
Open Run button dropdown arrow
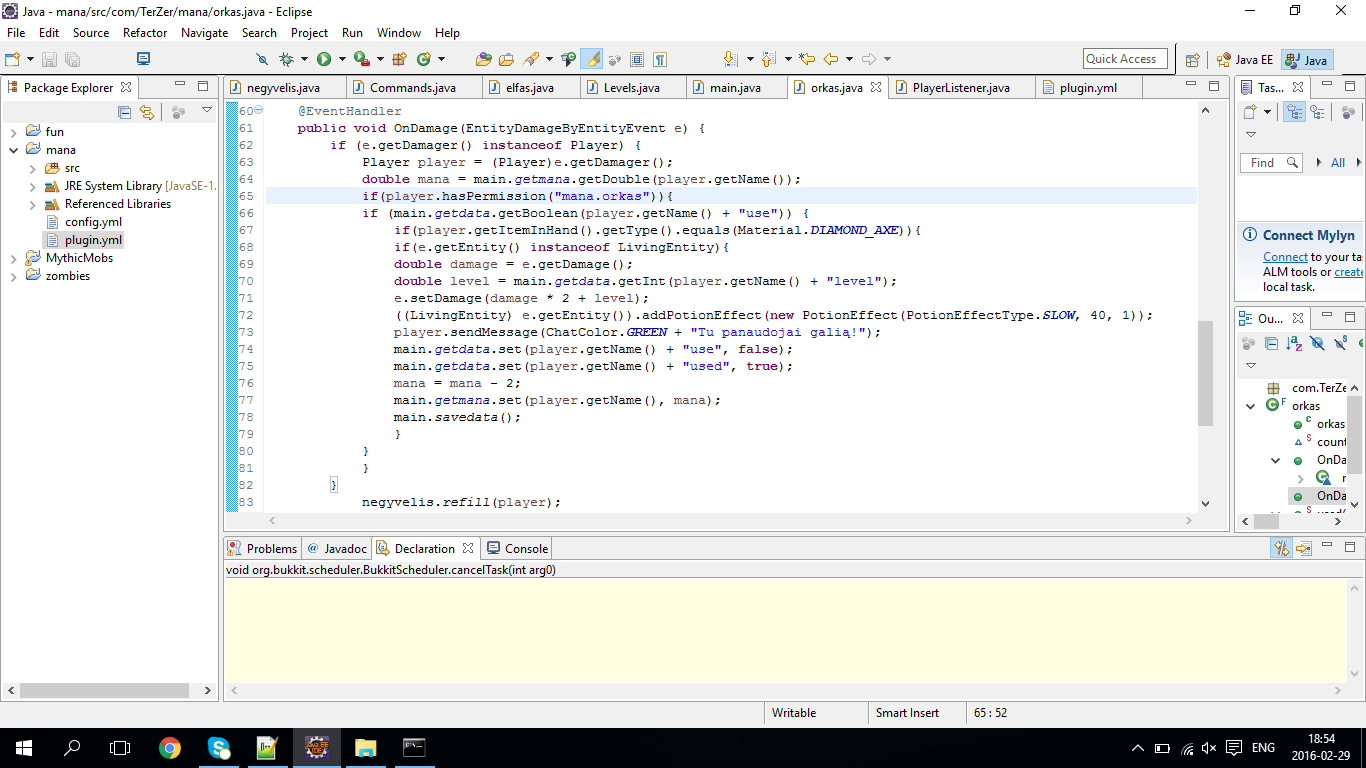(x=342, y=59)
